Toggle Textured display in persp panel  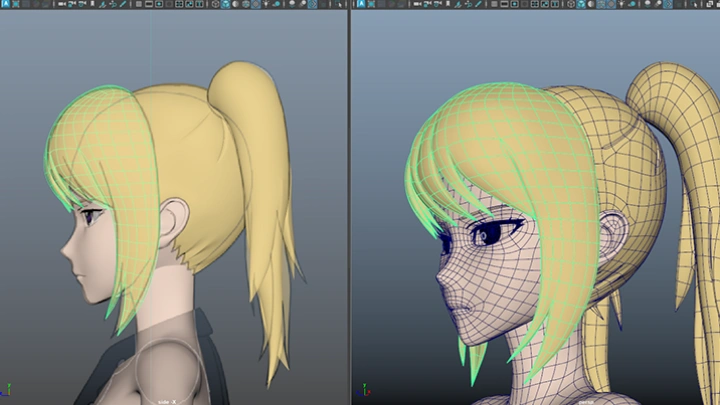tap(611, 4)
